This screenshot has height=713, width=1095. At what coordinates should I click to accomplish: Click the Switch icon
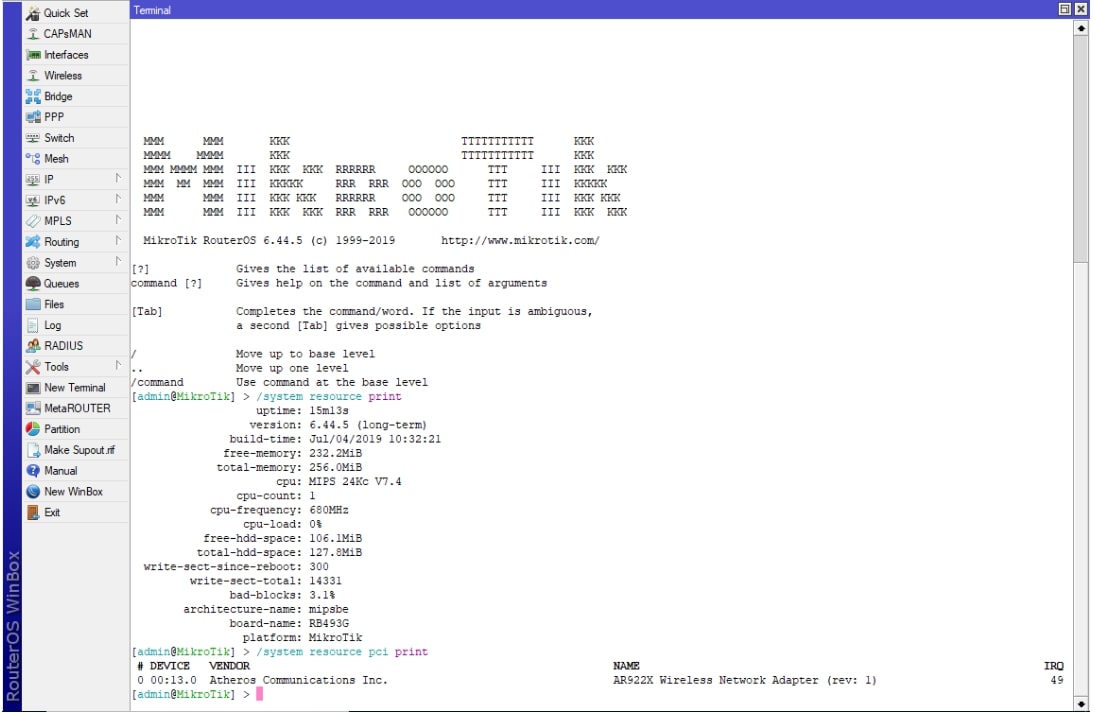tap(33, 138)
